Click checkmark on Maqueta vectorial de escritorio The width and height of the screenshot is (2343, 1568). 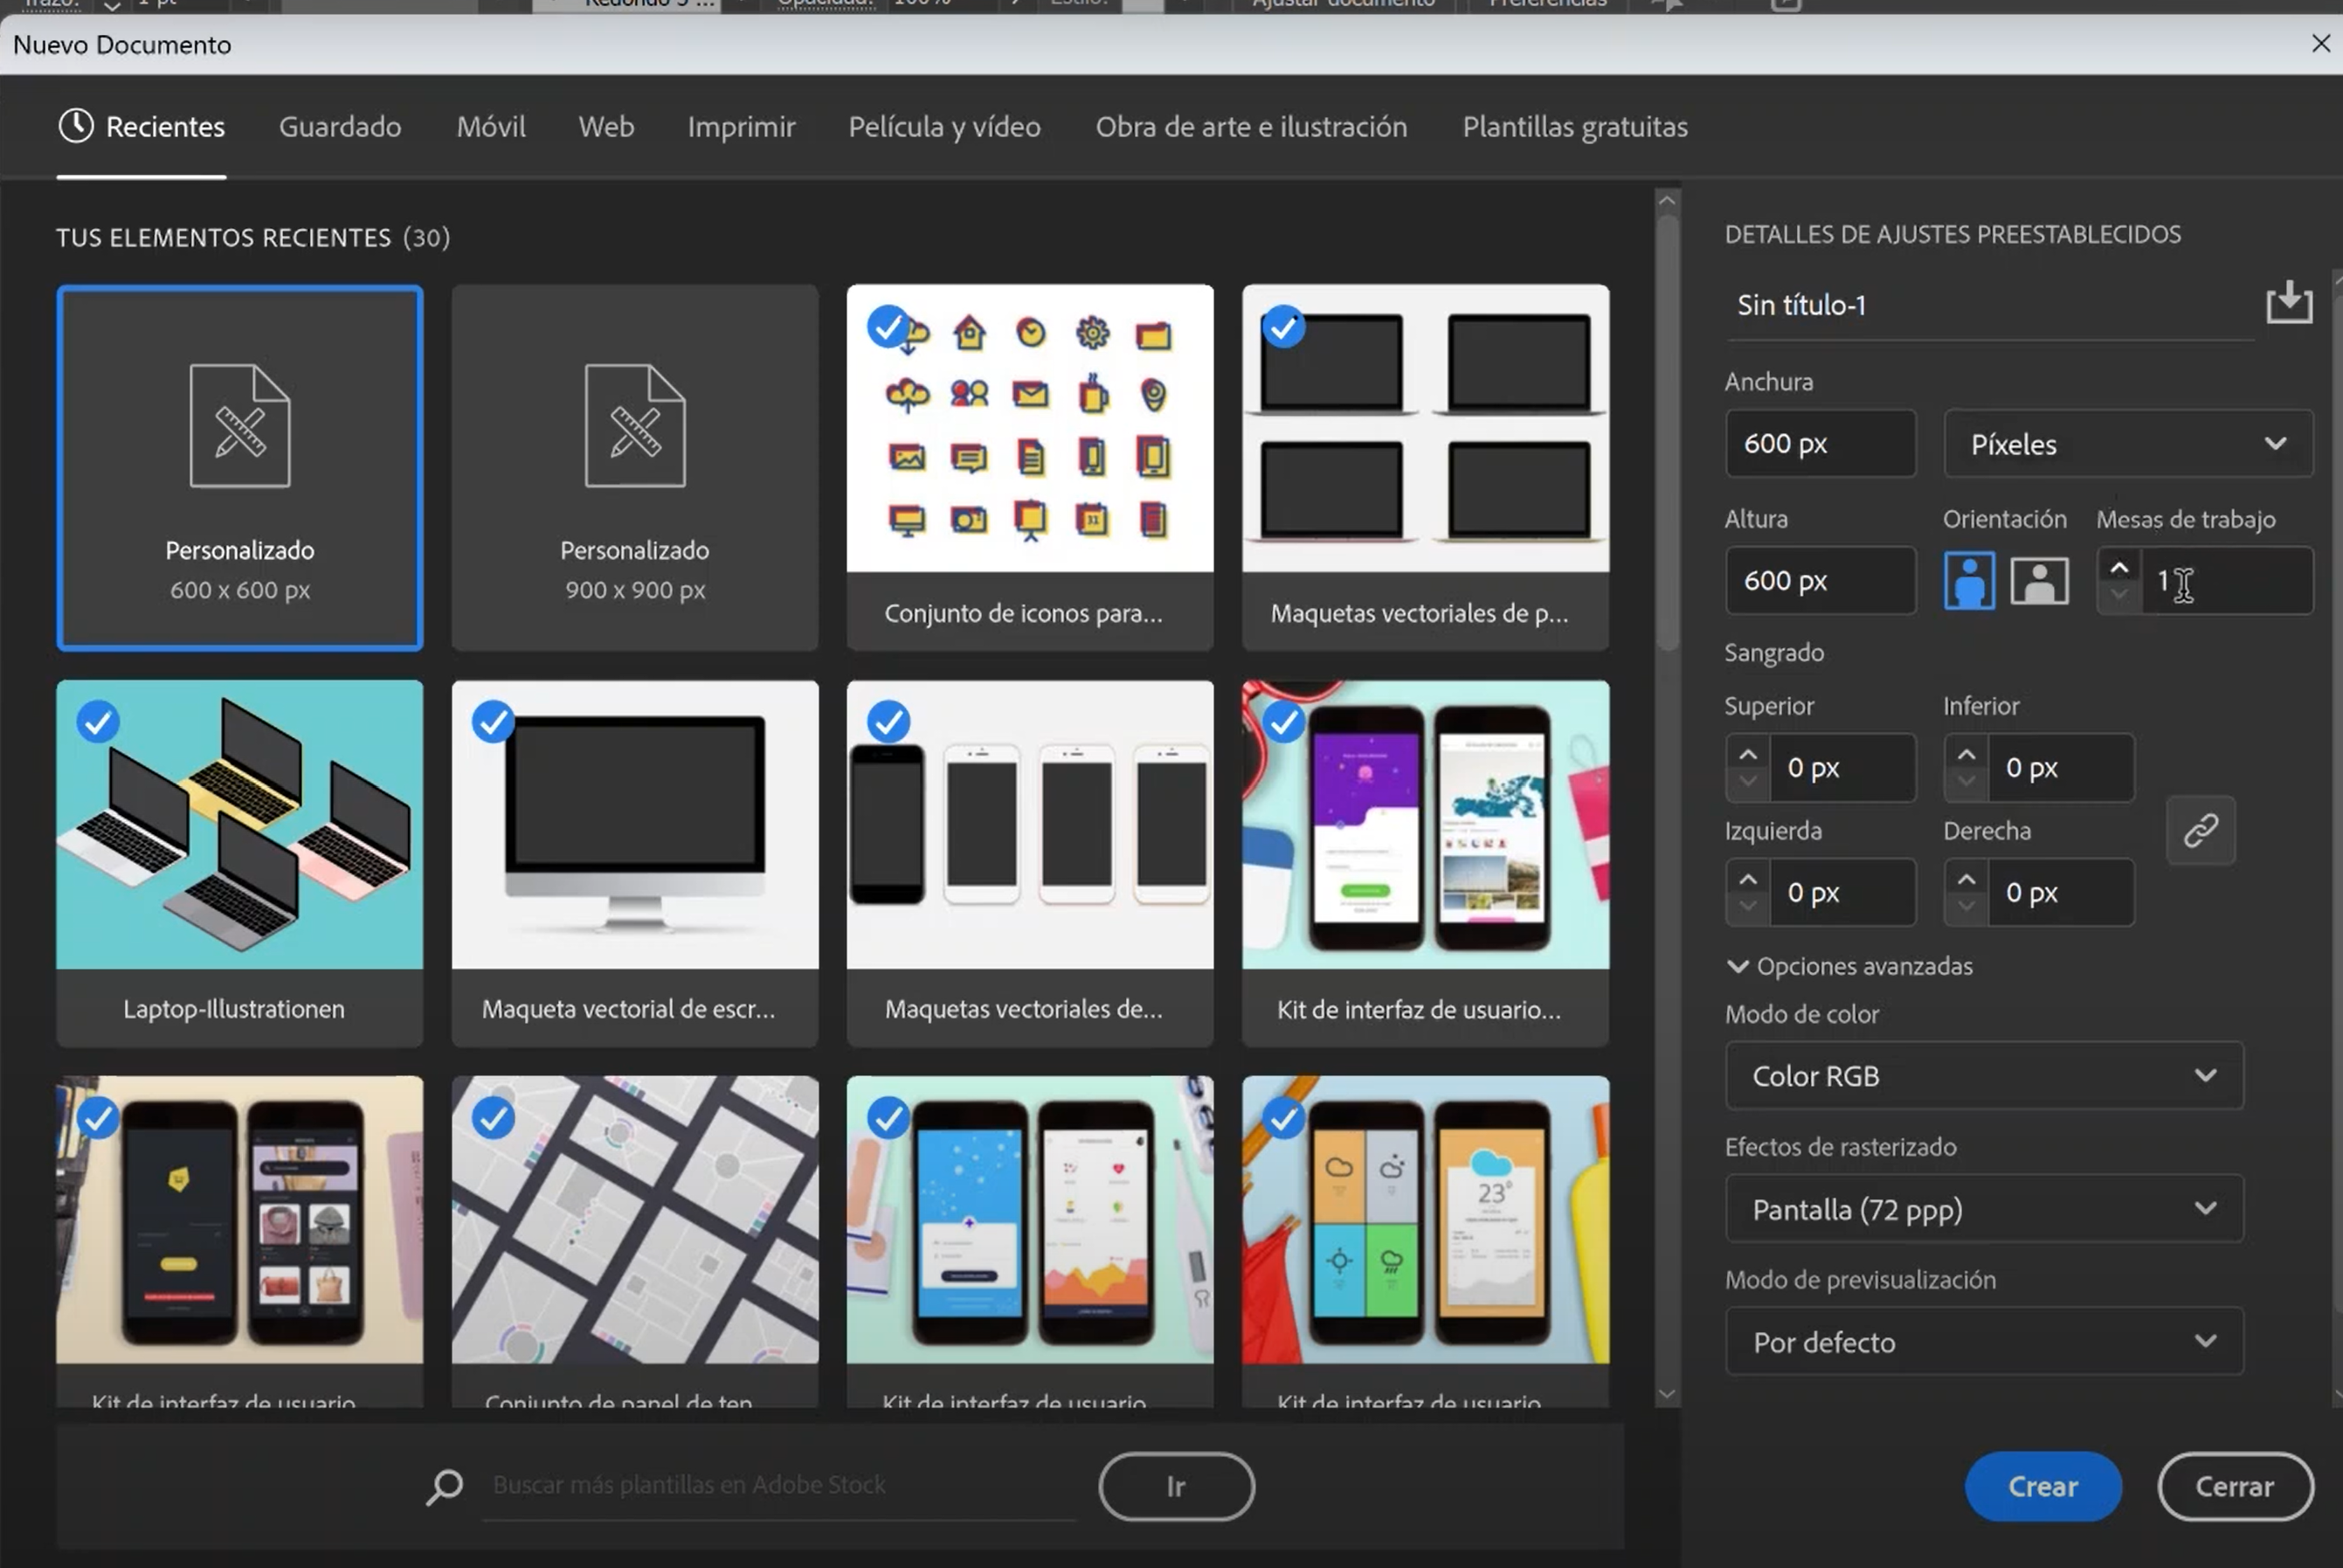coord(493,722)
